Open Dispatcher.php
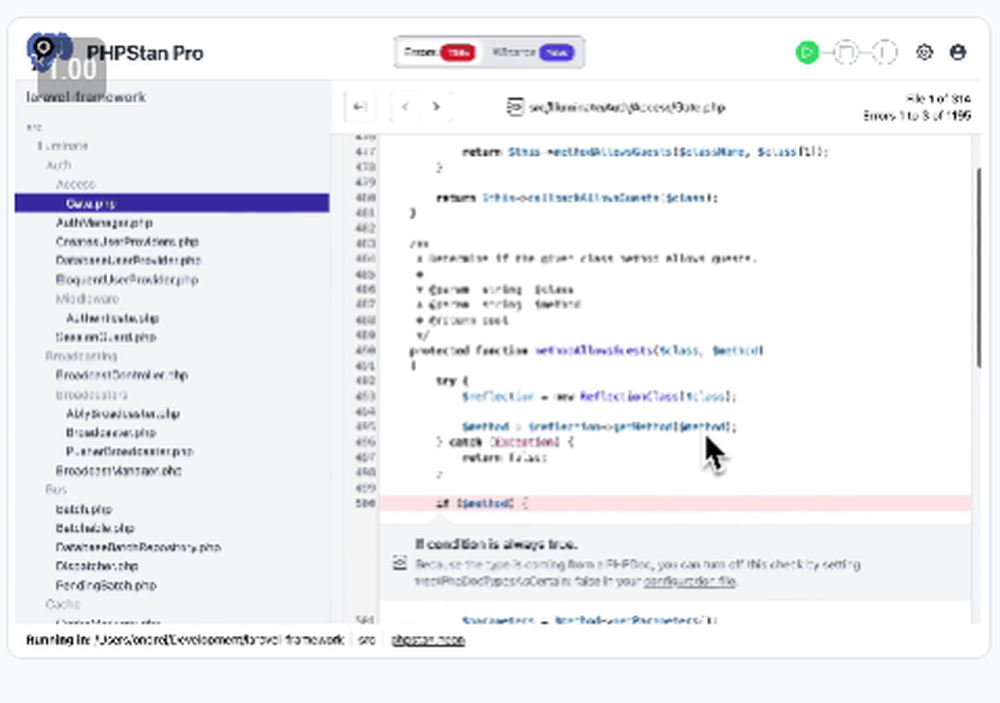The image size is (1000, 703). pos(97,566)
